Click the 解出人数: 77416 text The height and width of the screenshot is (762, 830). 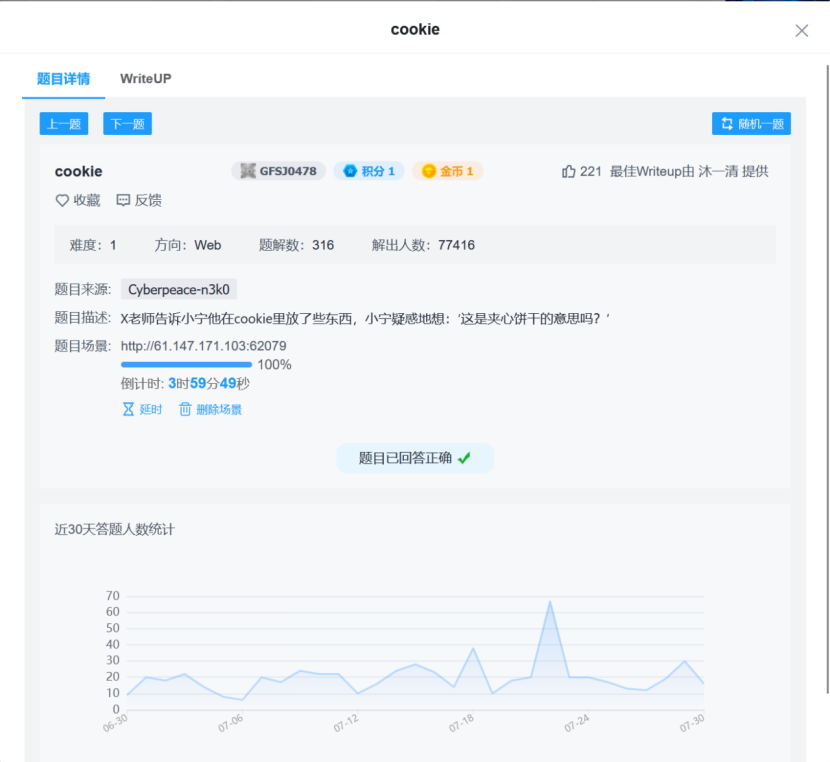coord(423,245)
